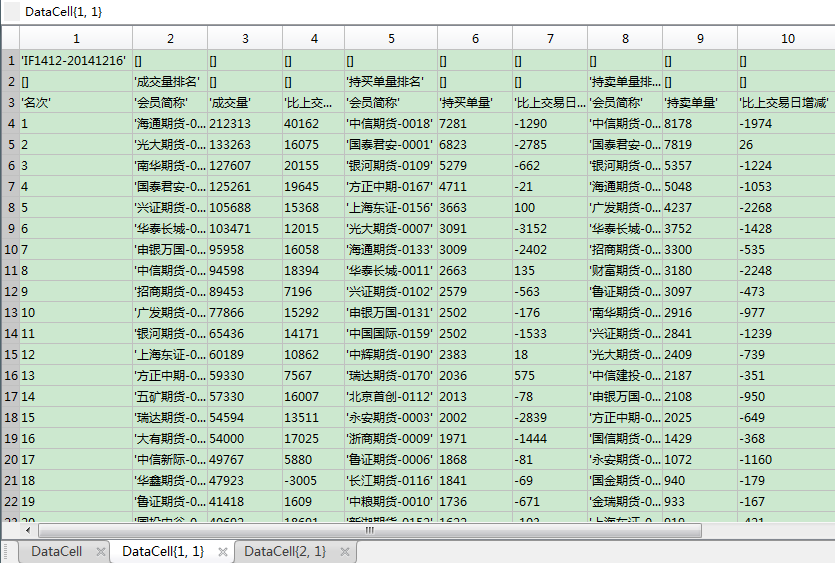Select cell with value -3005

click(x=314, y=480)
